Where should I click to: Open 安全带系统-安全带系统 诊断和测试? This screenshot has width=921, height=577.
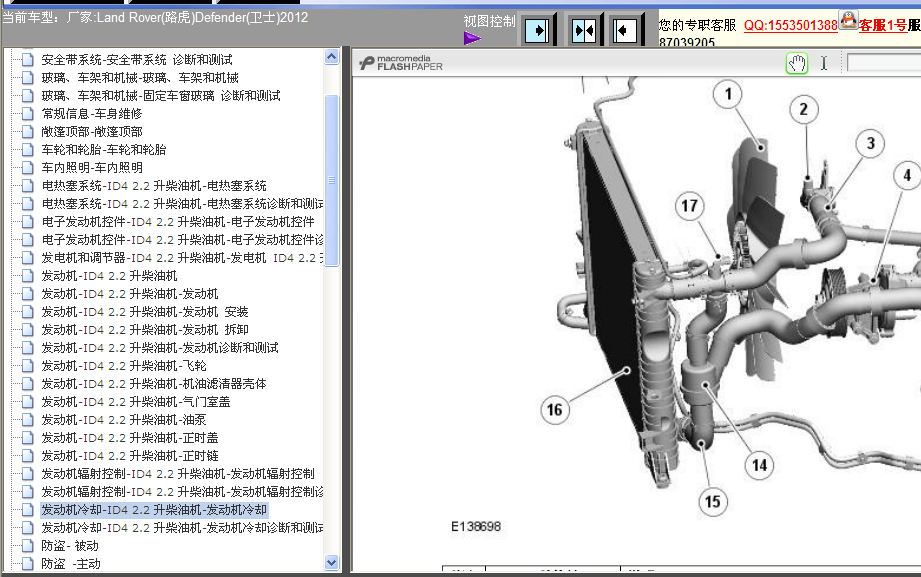137,60
